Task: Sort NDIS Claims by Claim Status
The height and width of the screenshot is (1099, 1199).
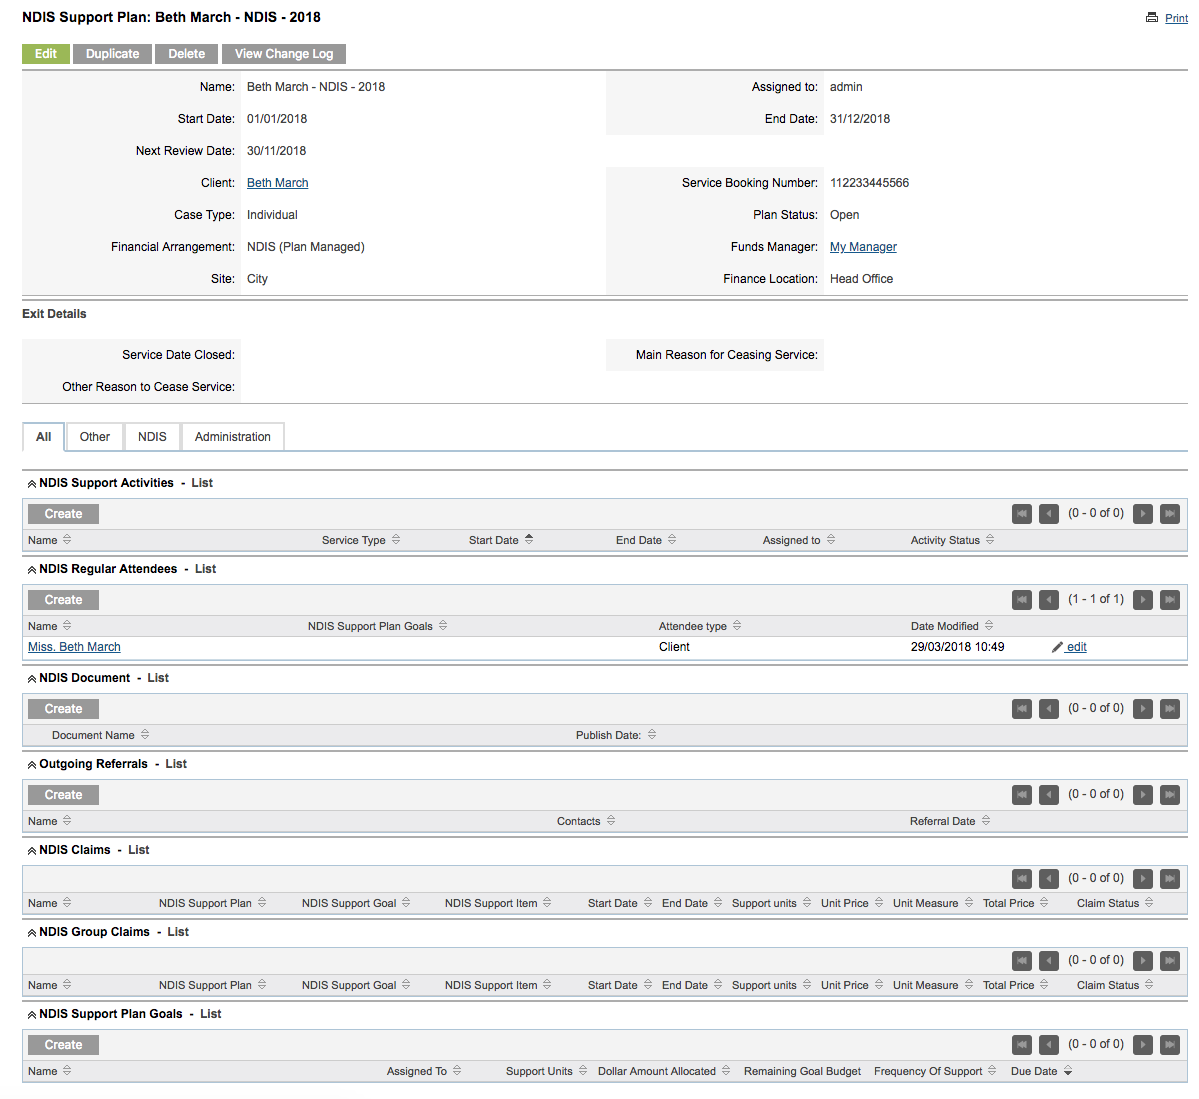Action: [x=1115, y=904]
